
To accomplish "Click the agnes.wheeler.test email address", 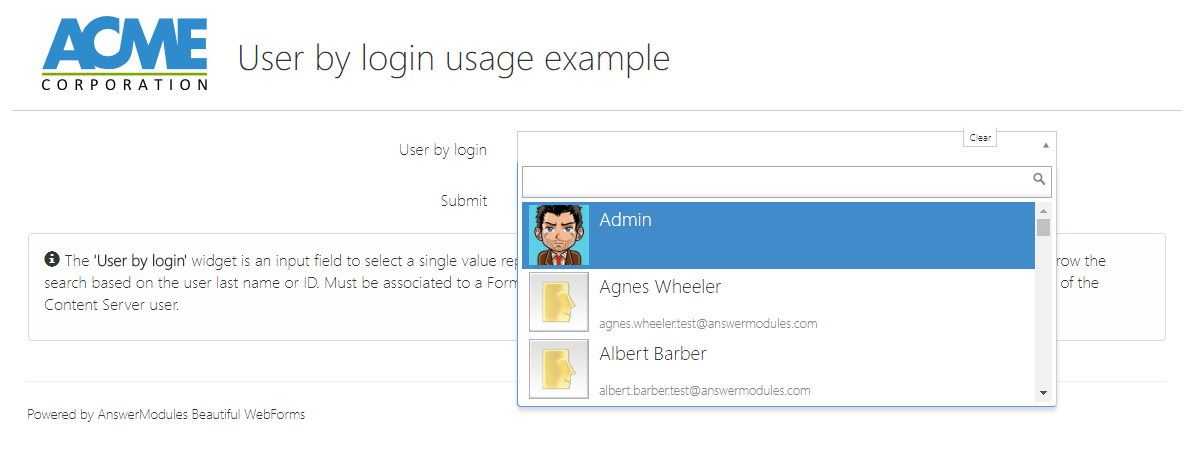I will pyautogui.click(x=708, y=324).
